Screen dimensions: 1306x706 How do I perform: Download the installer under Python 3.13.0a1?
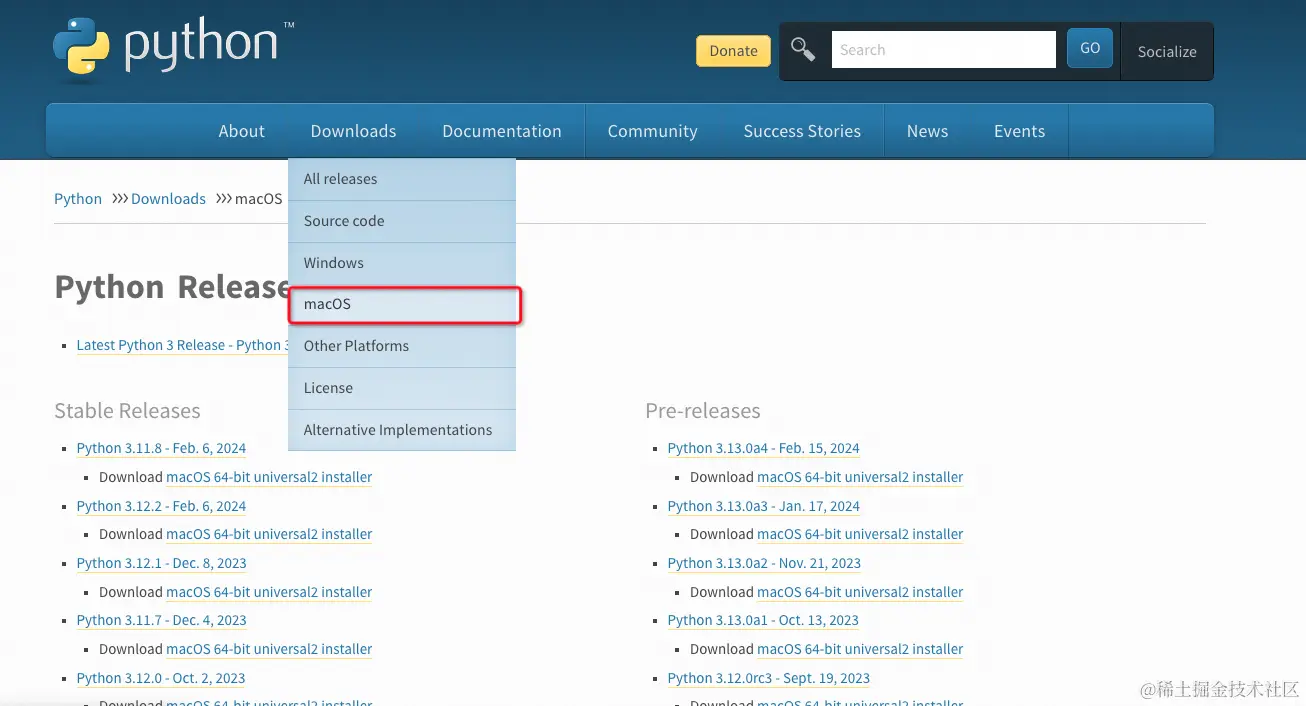(860, 649)
